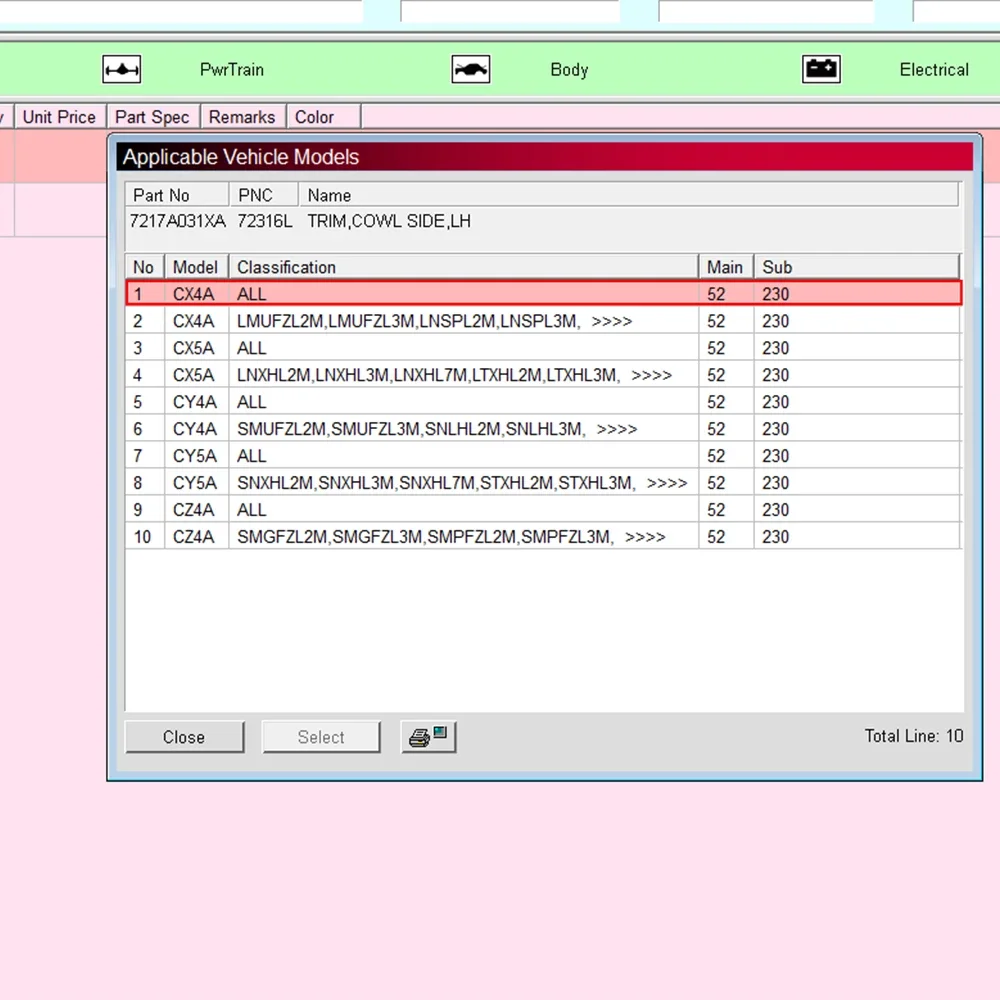
Task: Click the Body car silhouette icon
Action: 471,70
